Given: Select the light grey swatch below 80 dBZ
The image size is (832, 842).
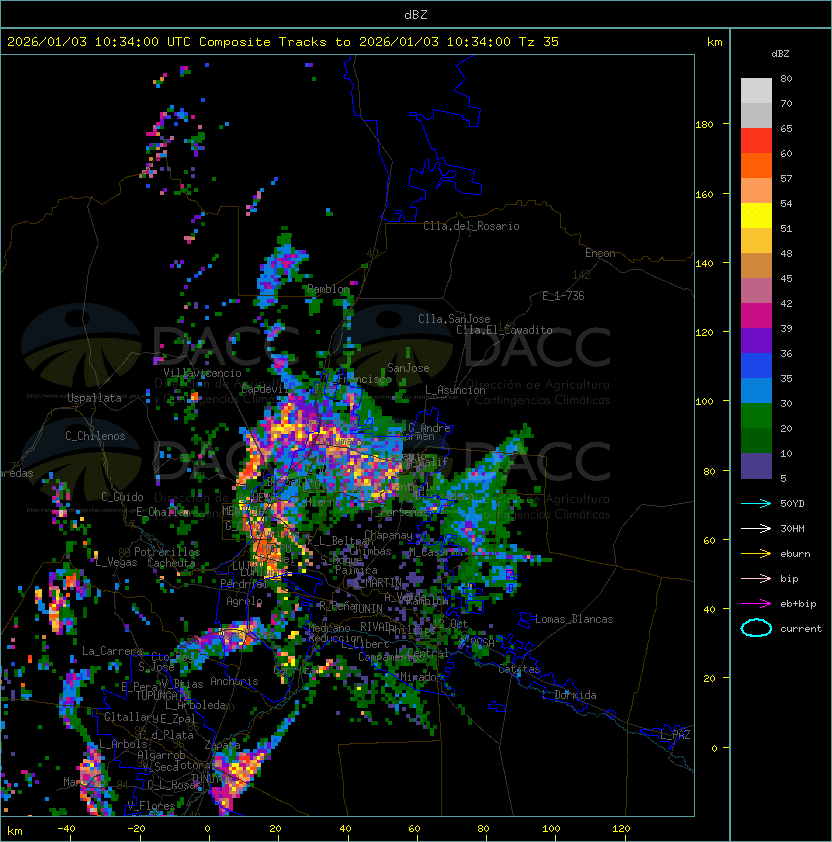Looking at the screenshot, I should coord(756,91).
